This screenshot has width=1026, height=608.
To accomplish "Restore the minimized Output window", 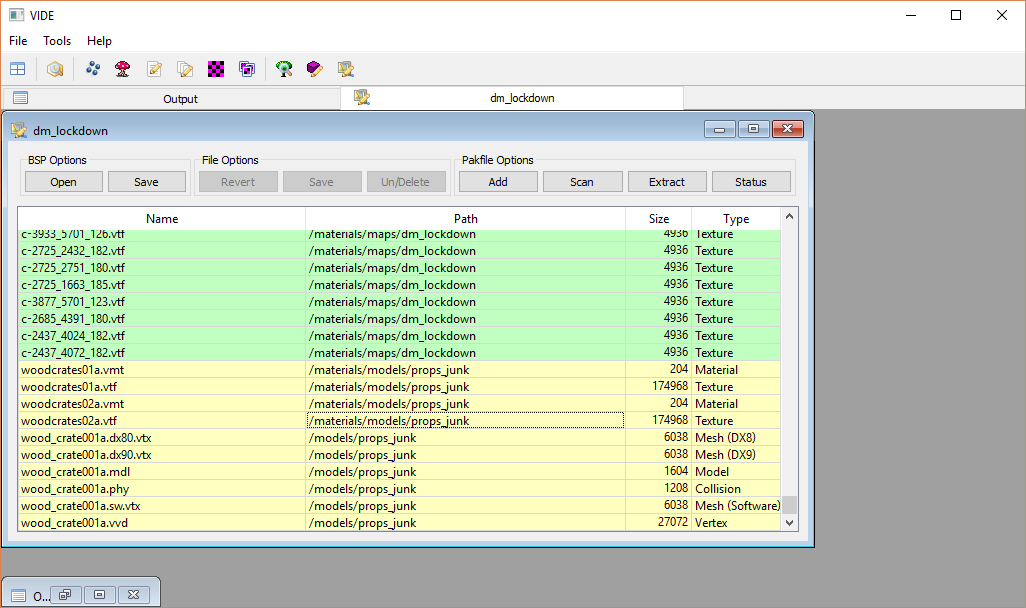I will click(65, 595).
